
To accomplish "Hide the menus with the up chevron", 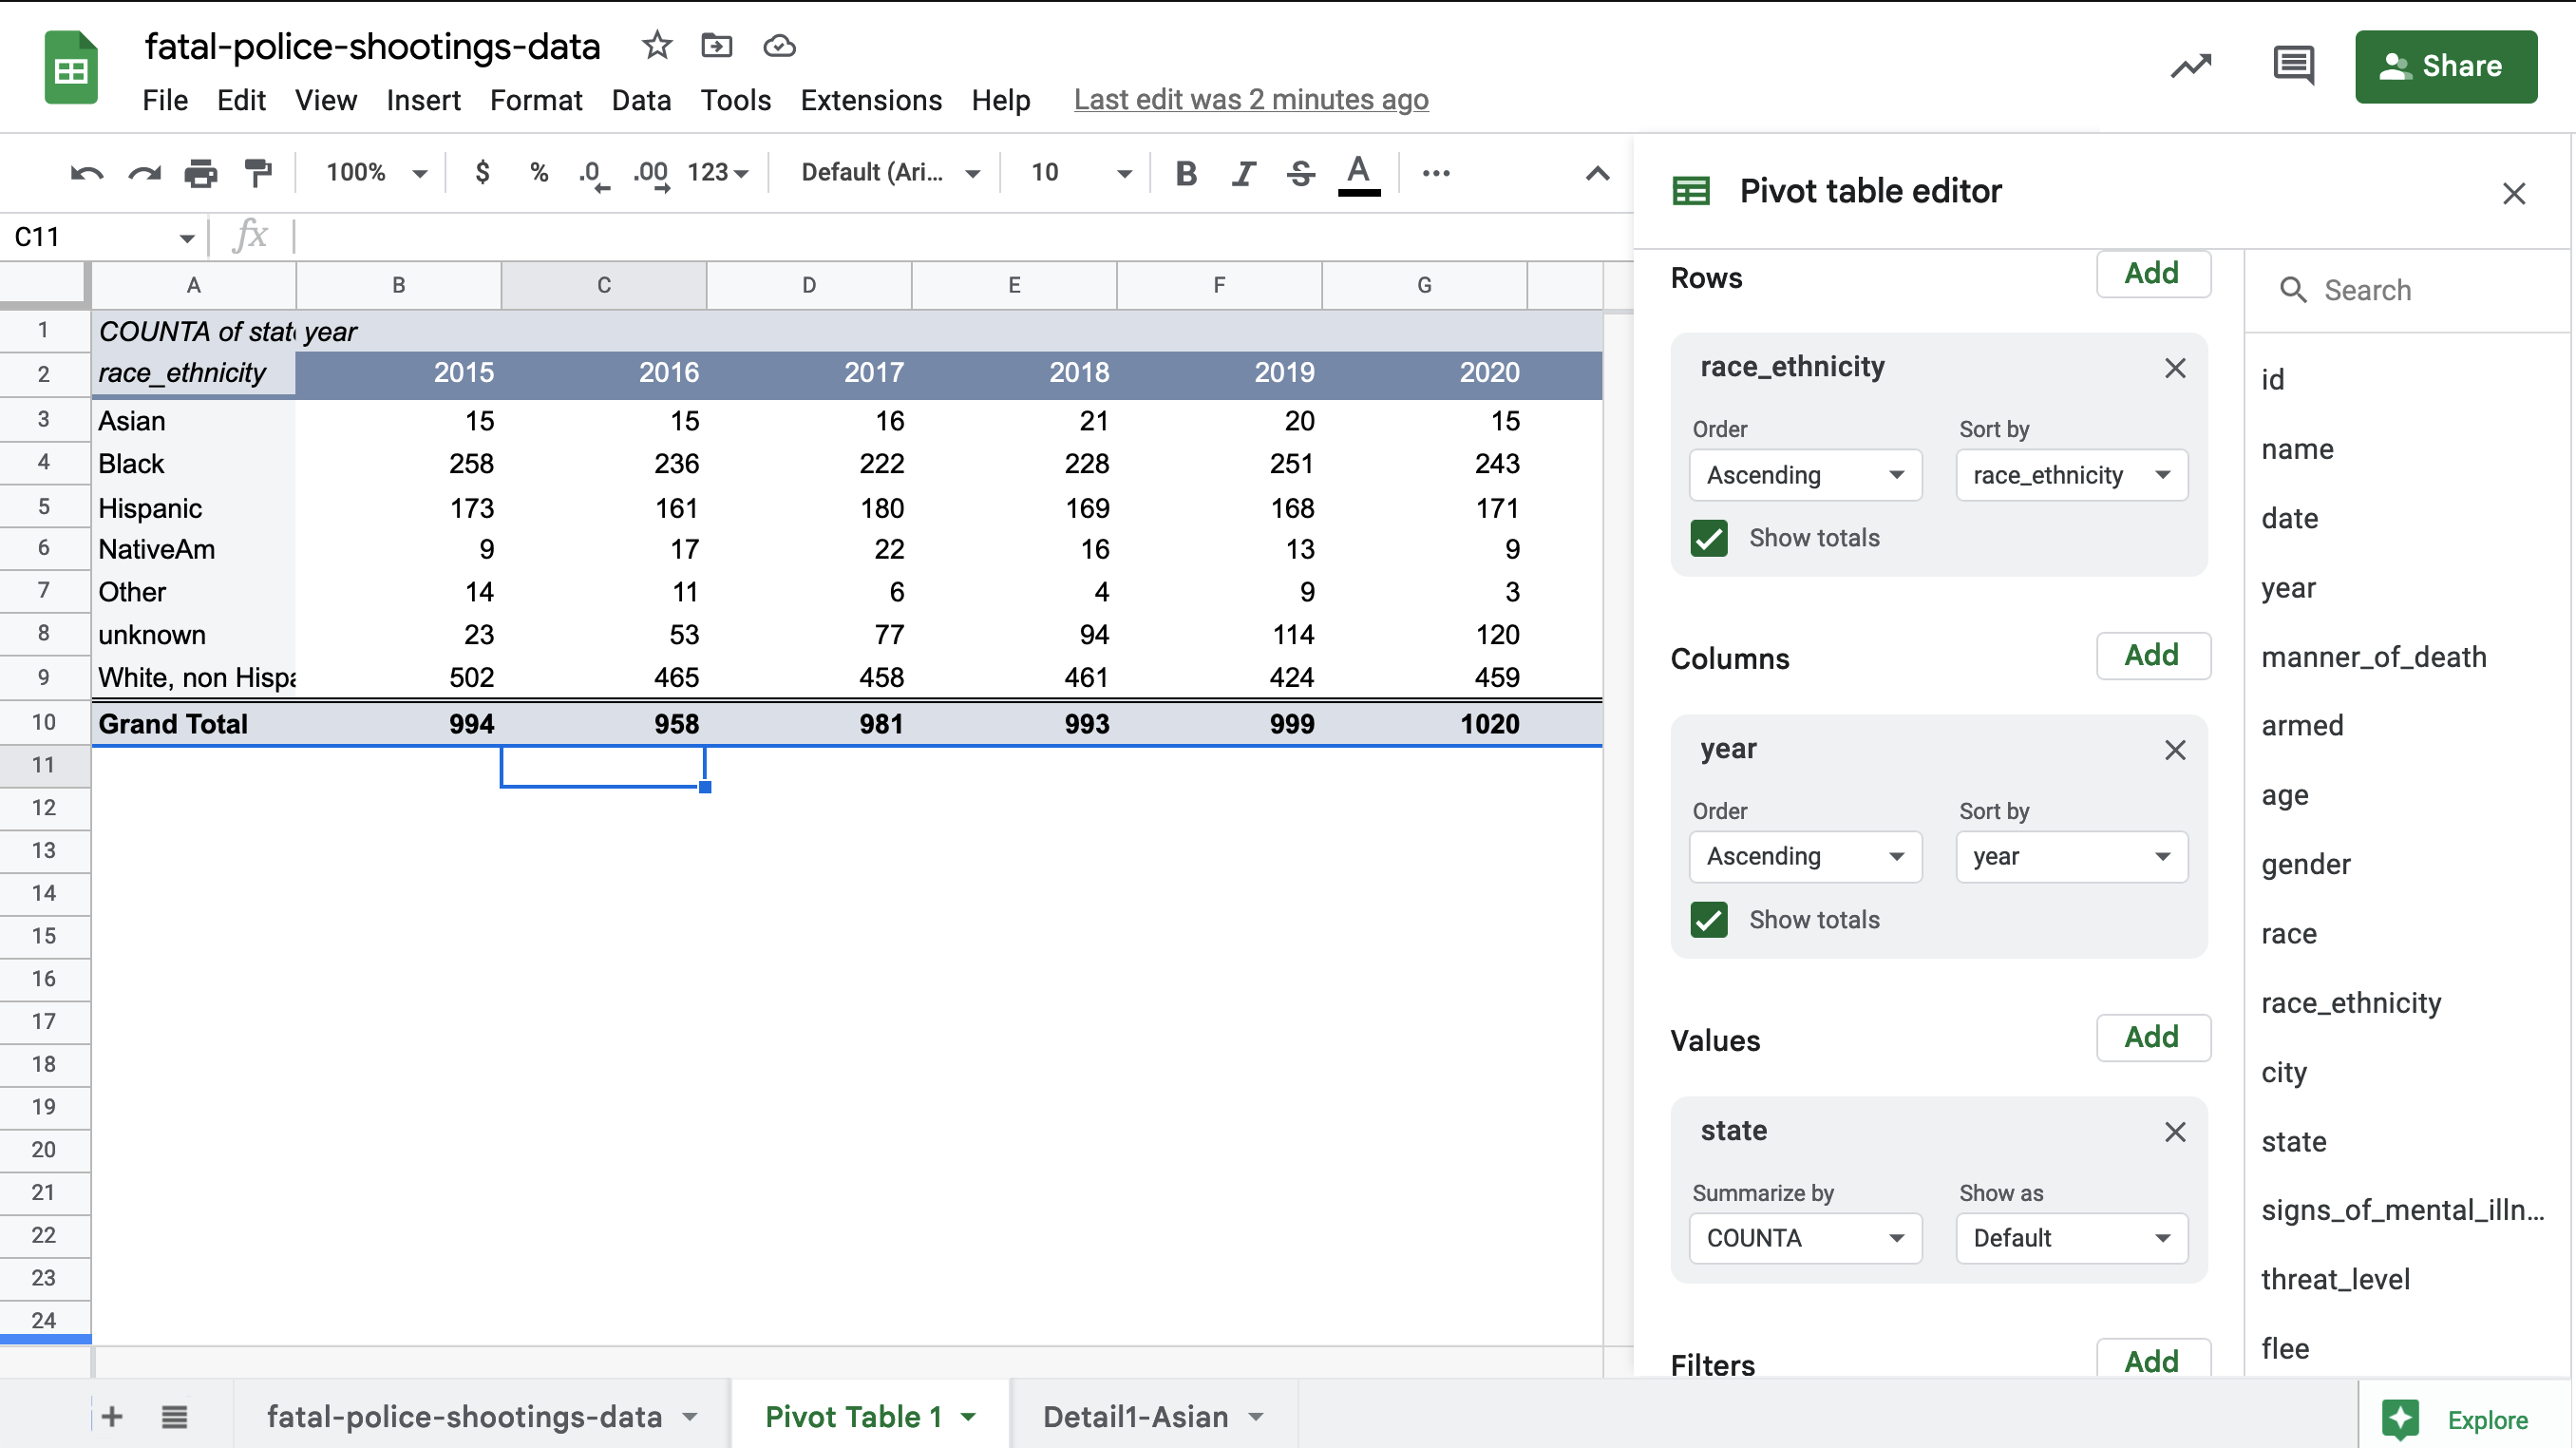I will 1597,174.
